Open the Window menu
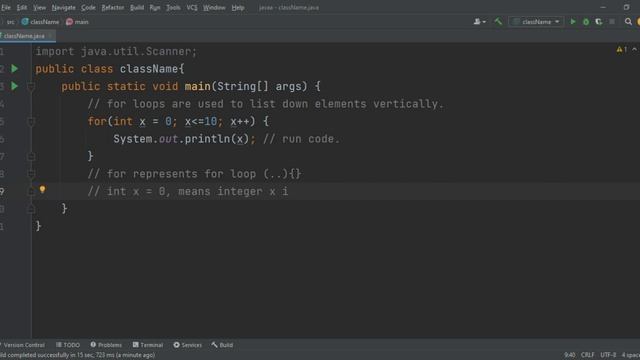The width and height of the screenshot is (640, 360). tap(214, 7)
